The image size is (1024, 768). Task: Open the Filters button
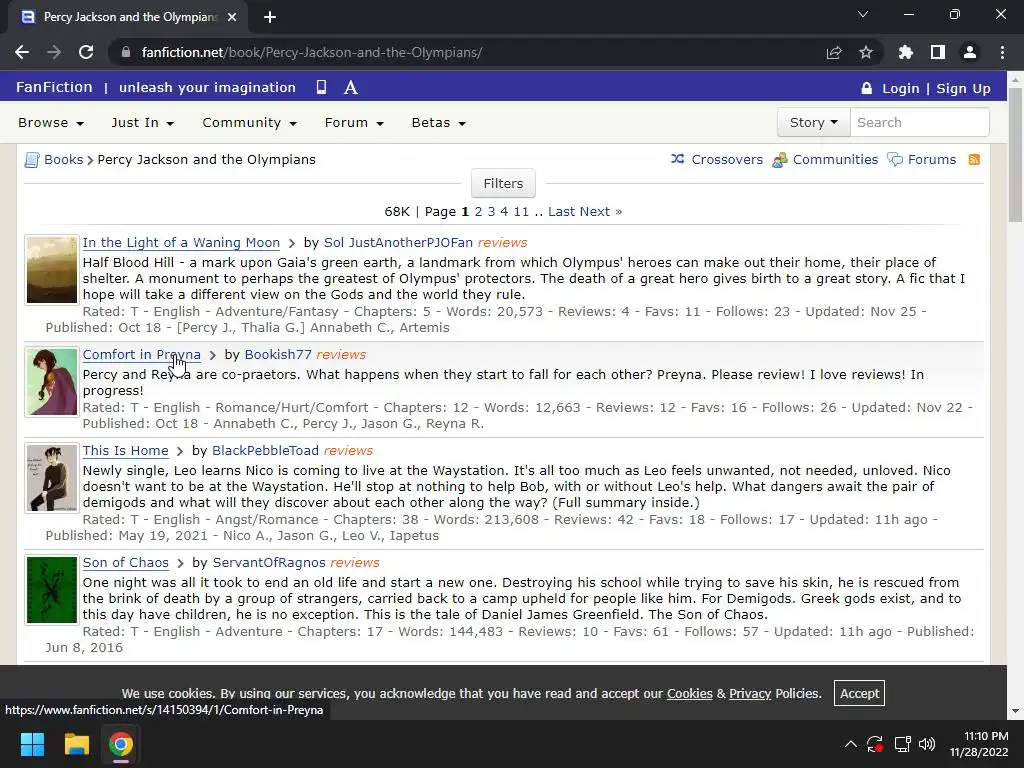click(503, 184)
